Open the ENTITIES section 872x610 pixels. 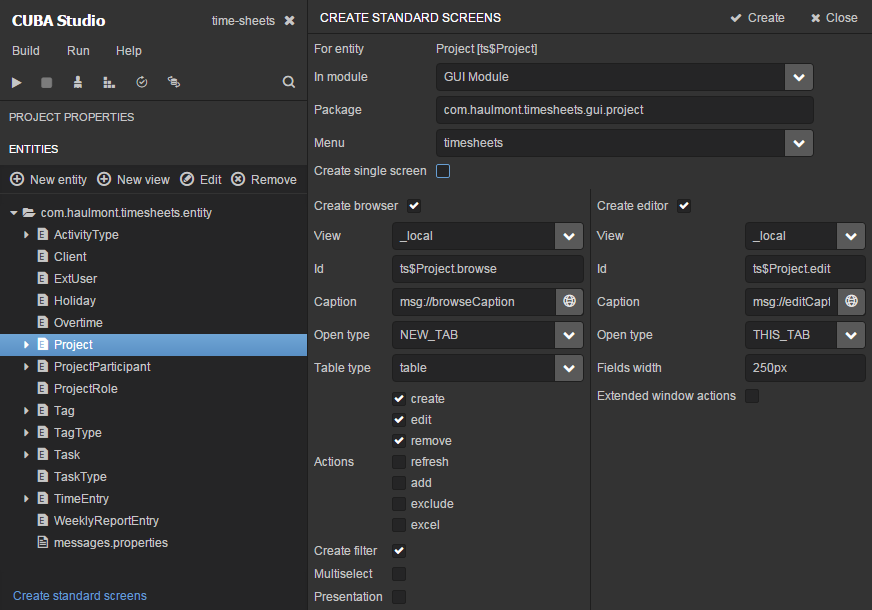(33, 149)
